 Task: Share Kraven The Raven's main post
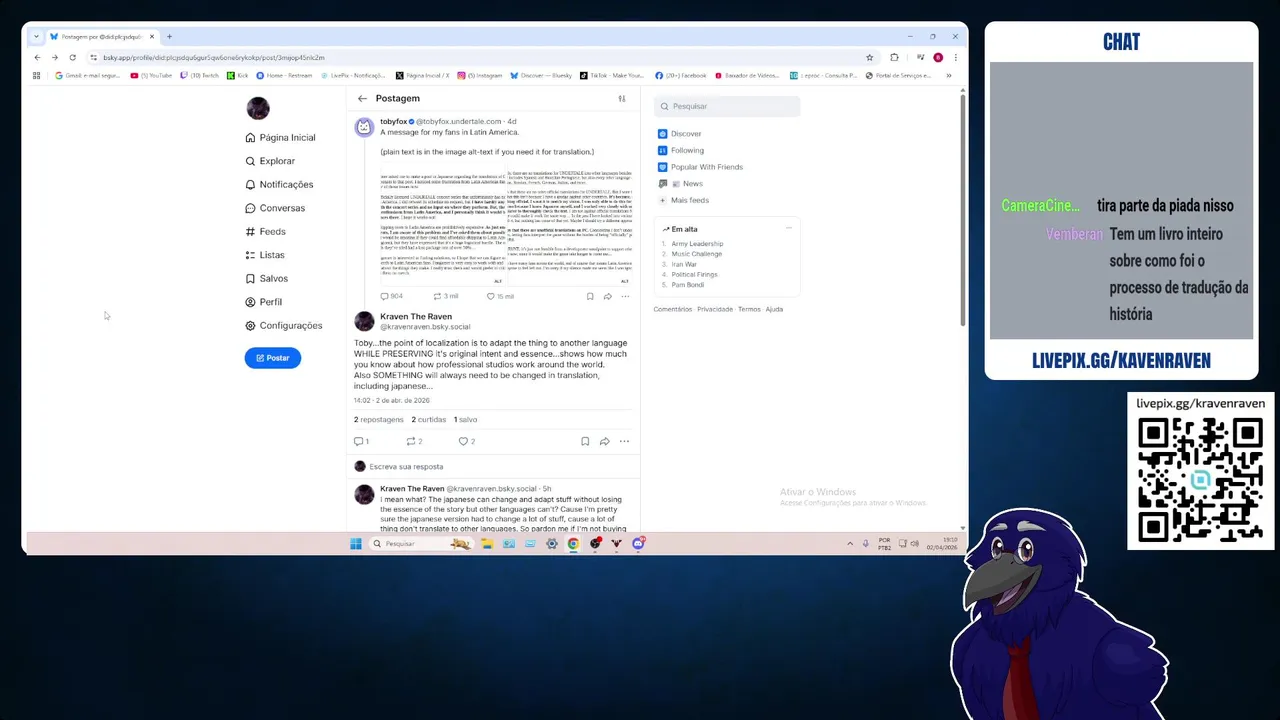click(604, 441)
